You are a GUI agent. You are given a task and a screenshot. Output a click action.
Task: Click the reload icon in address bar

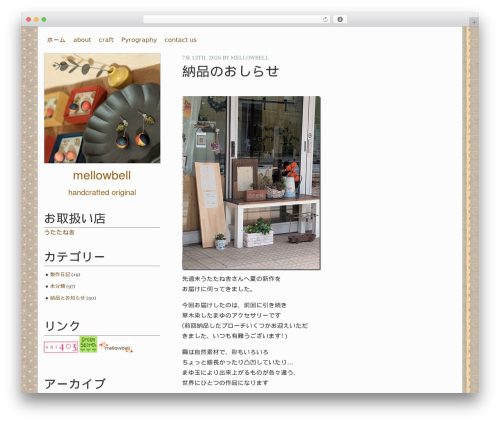[325, 19]
